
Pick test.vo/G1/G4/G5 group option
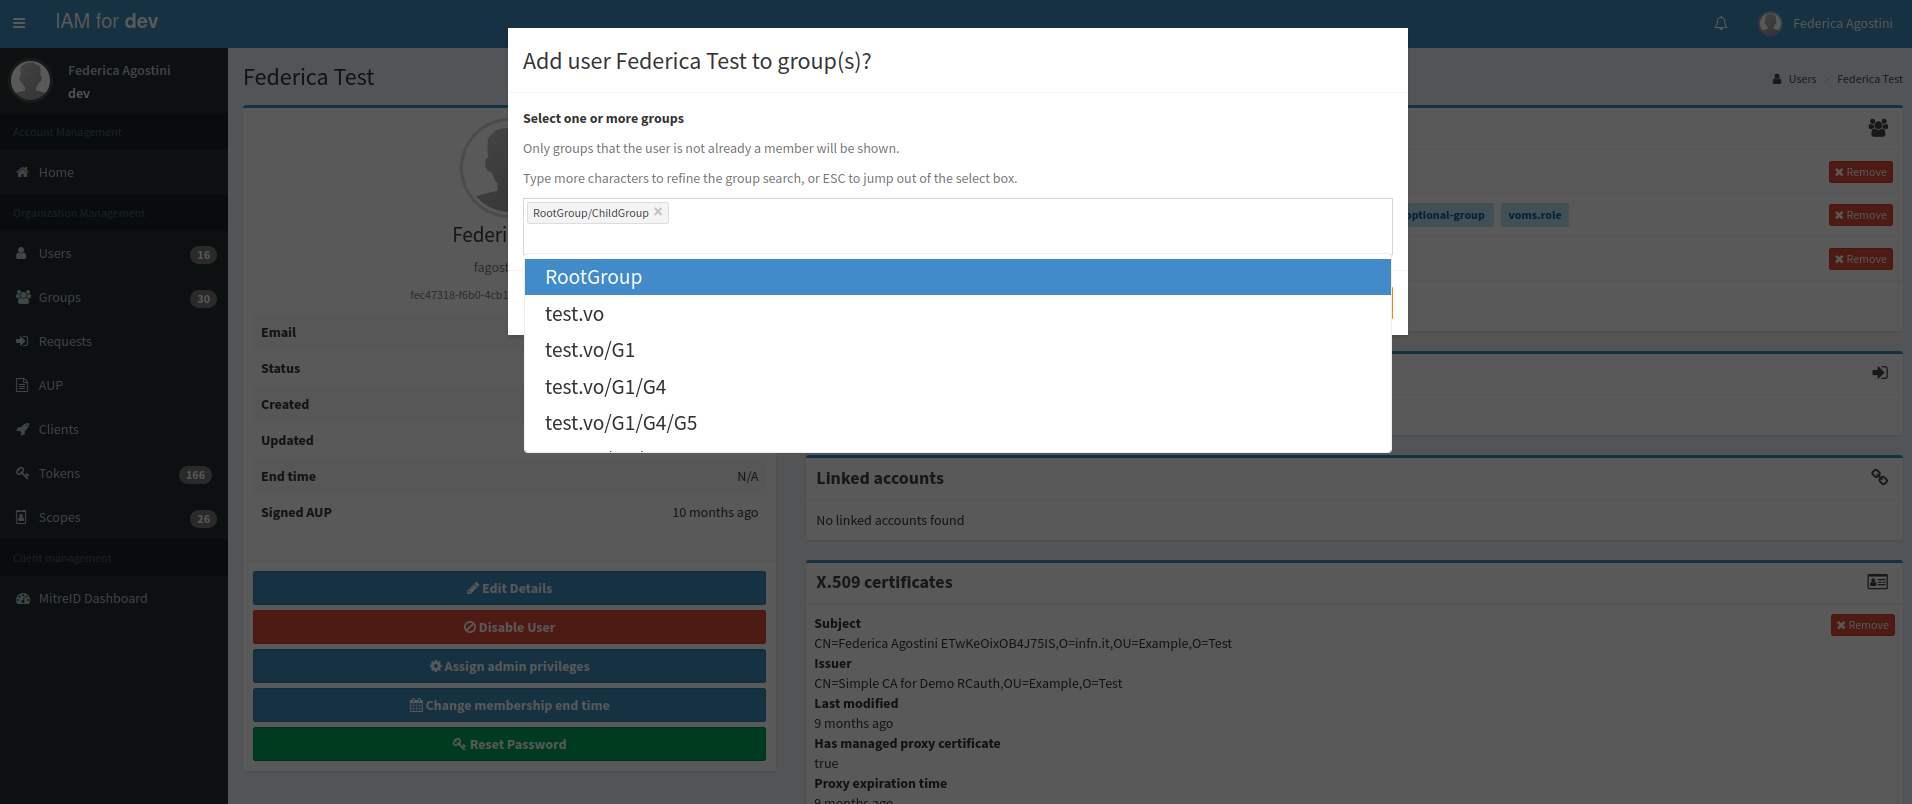coord(620,423)
